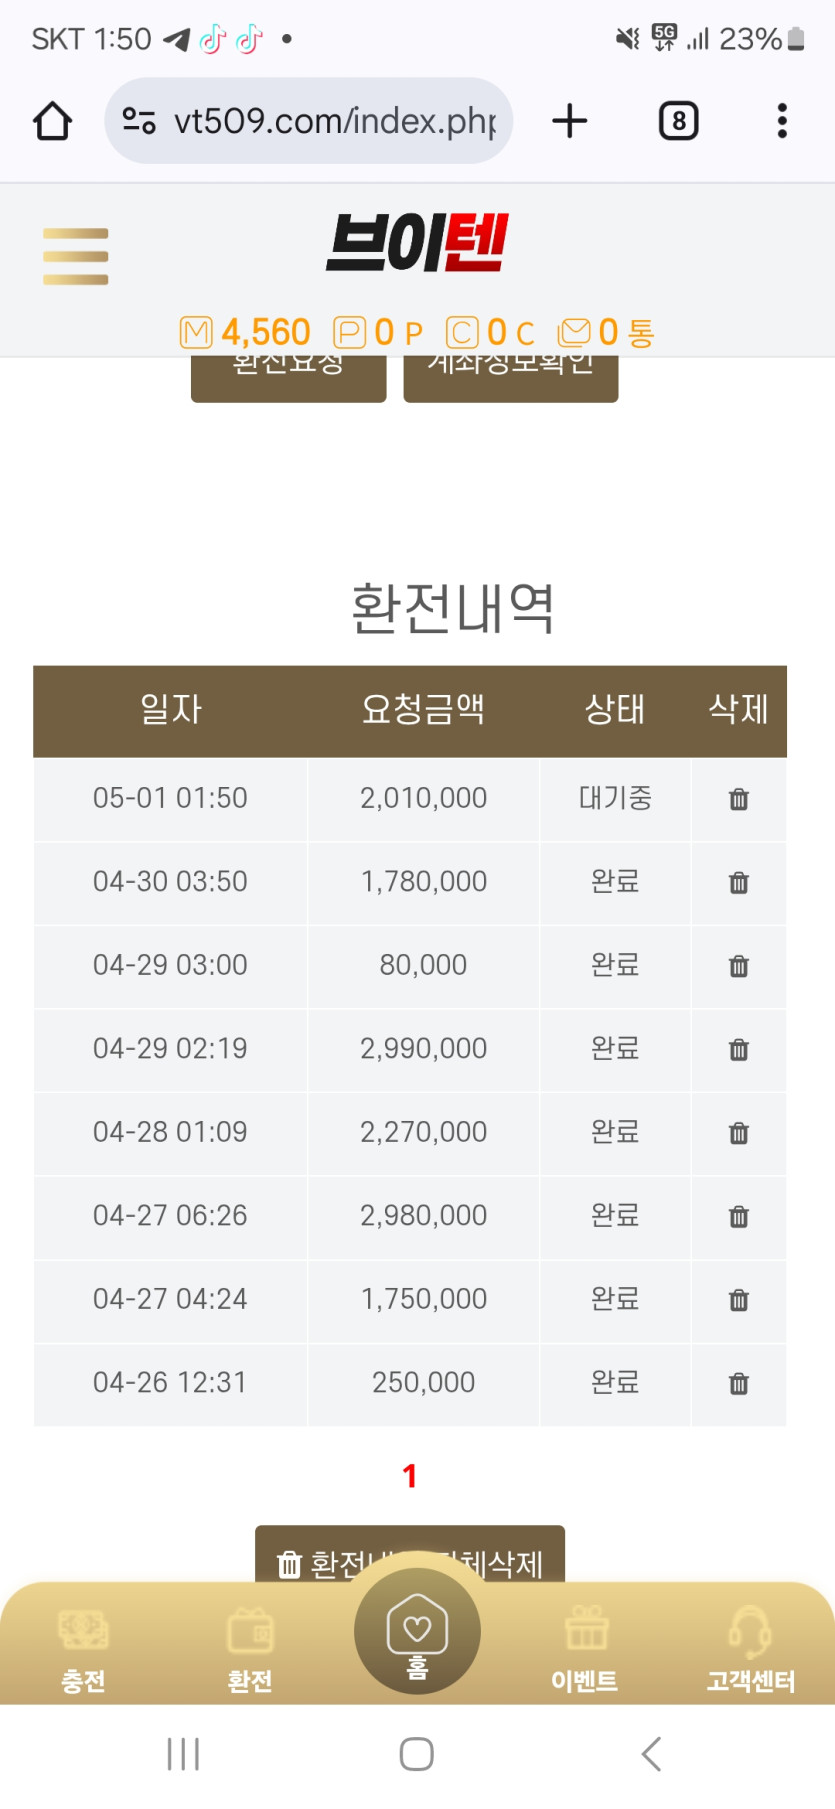The image size is (835, 1809).
Task: Open the browser three-dot menu
Action: (x=782, y=121)
